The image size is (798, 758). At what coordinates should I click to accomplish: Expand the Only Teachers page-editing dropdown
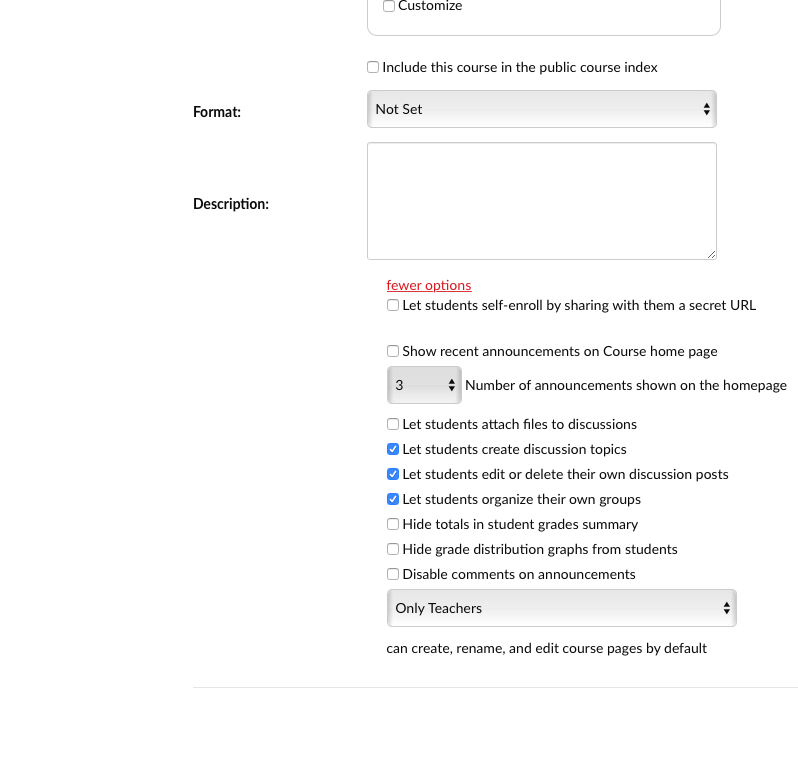coord(561,608)
